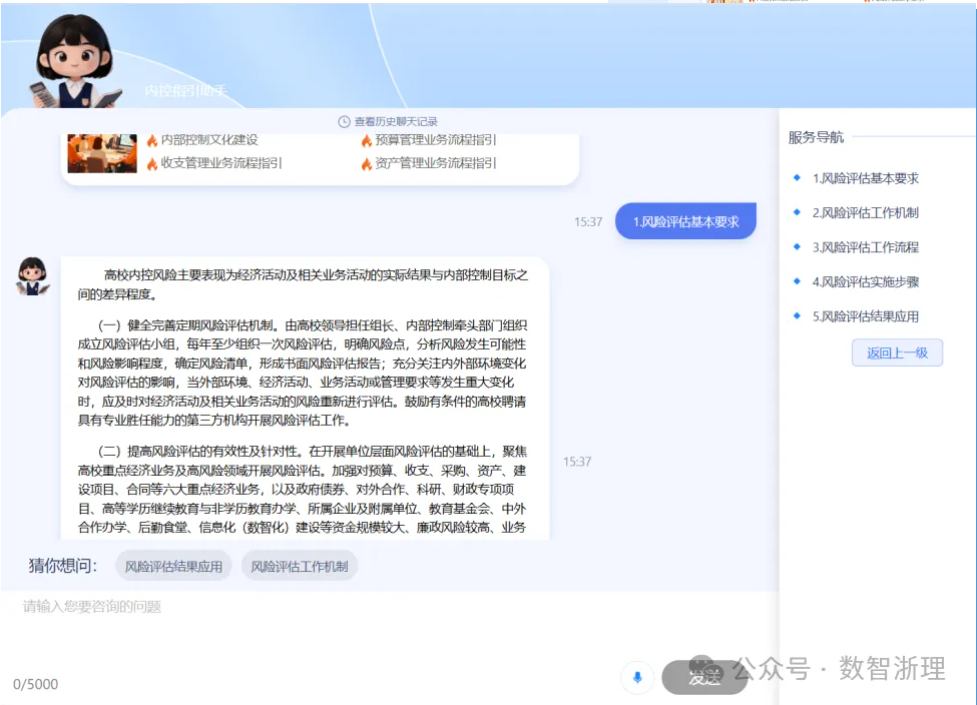
Task: Click the flame icon beside 预算管理业务流程指引
Action: coord(367,141)
